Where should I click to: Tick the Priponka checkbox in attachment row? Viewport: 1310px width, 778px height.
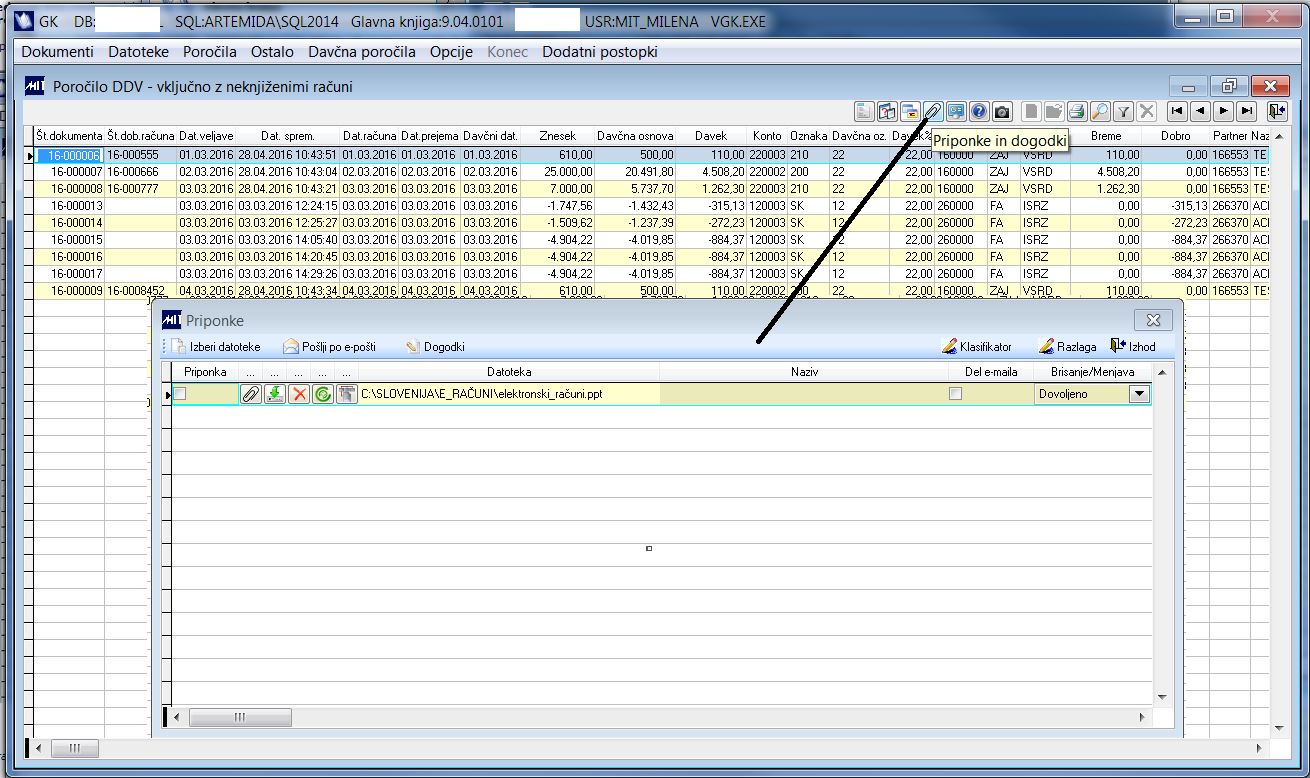pos(180,394)
